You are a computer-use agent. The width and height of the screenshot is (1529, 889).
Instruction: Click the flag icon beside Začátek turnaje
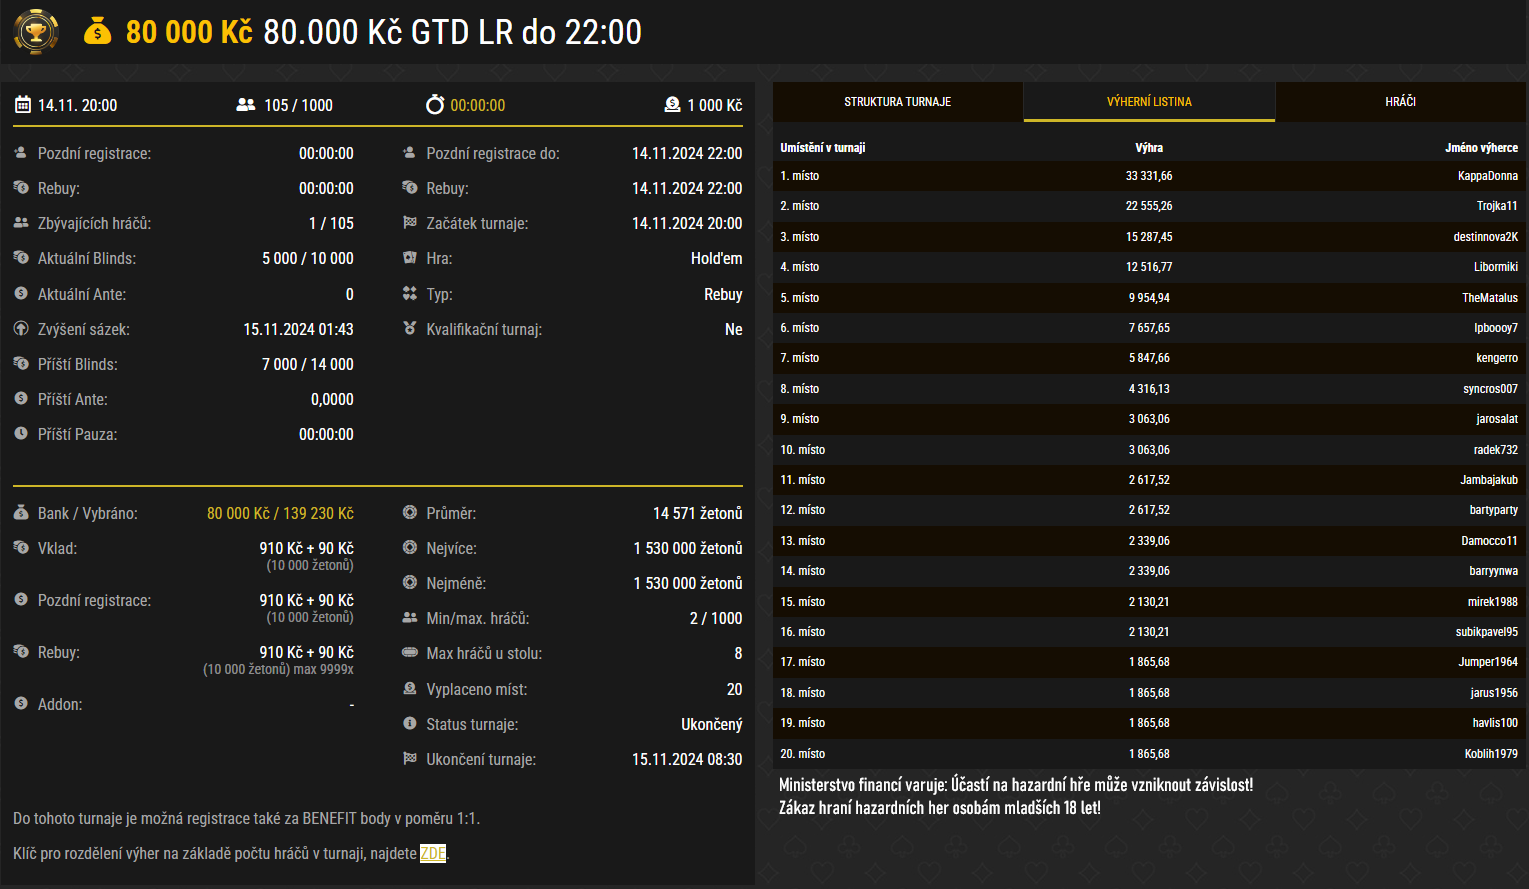click(x=409, y=223)
